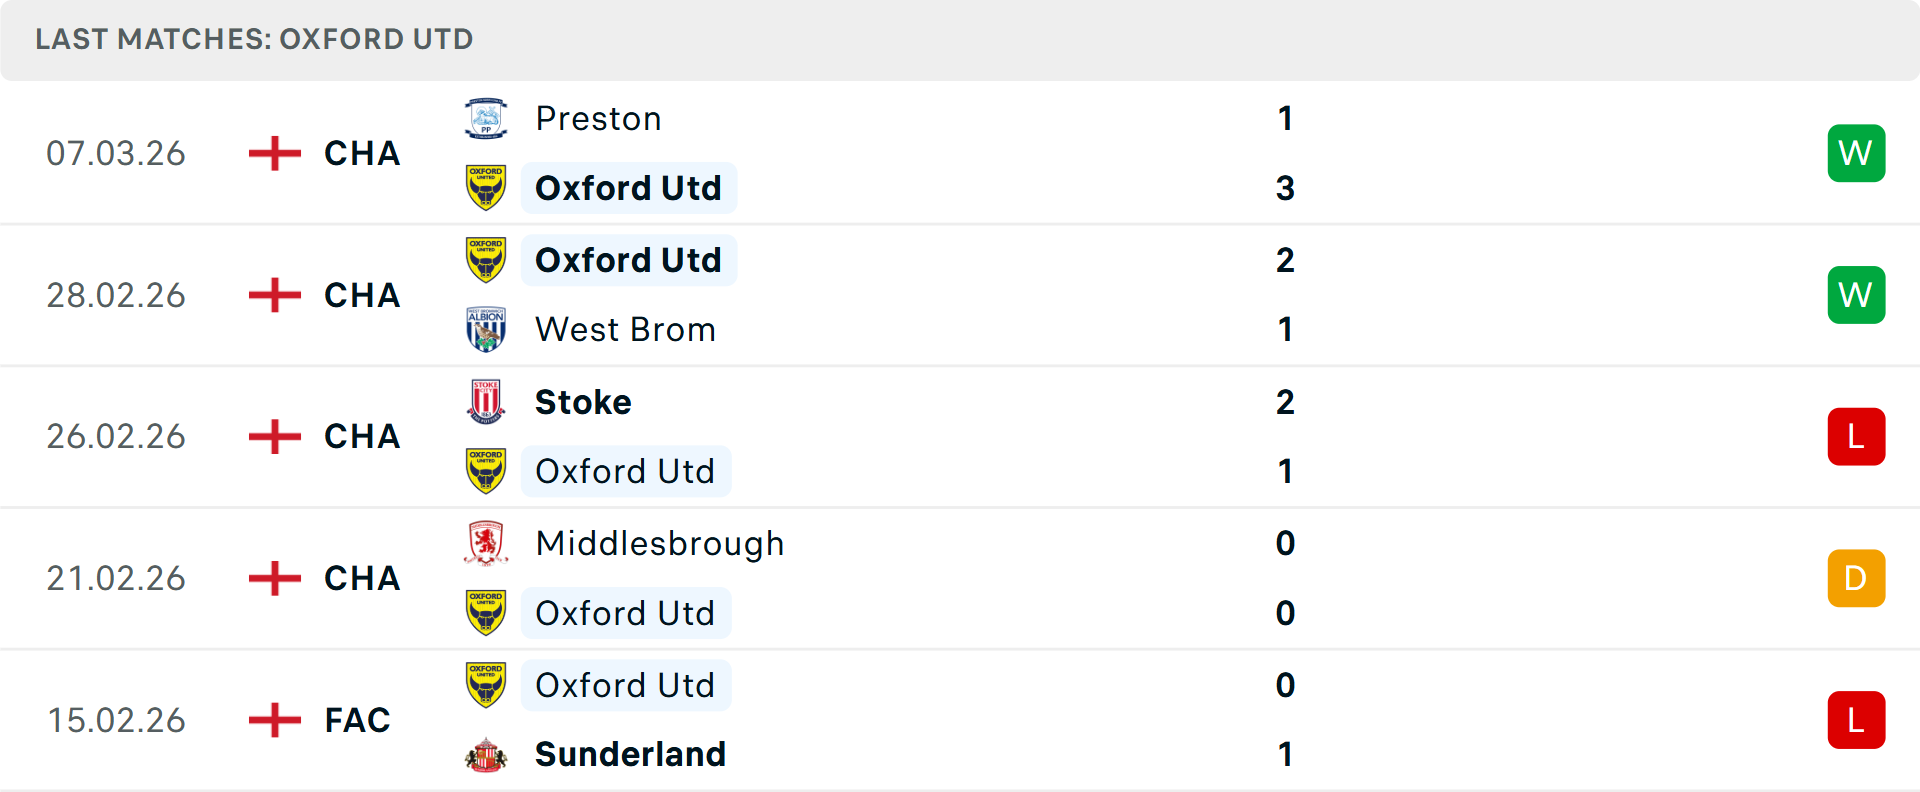Click the Preston club crest icon

point(486,118)
